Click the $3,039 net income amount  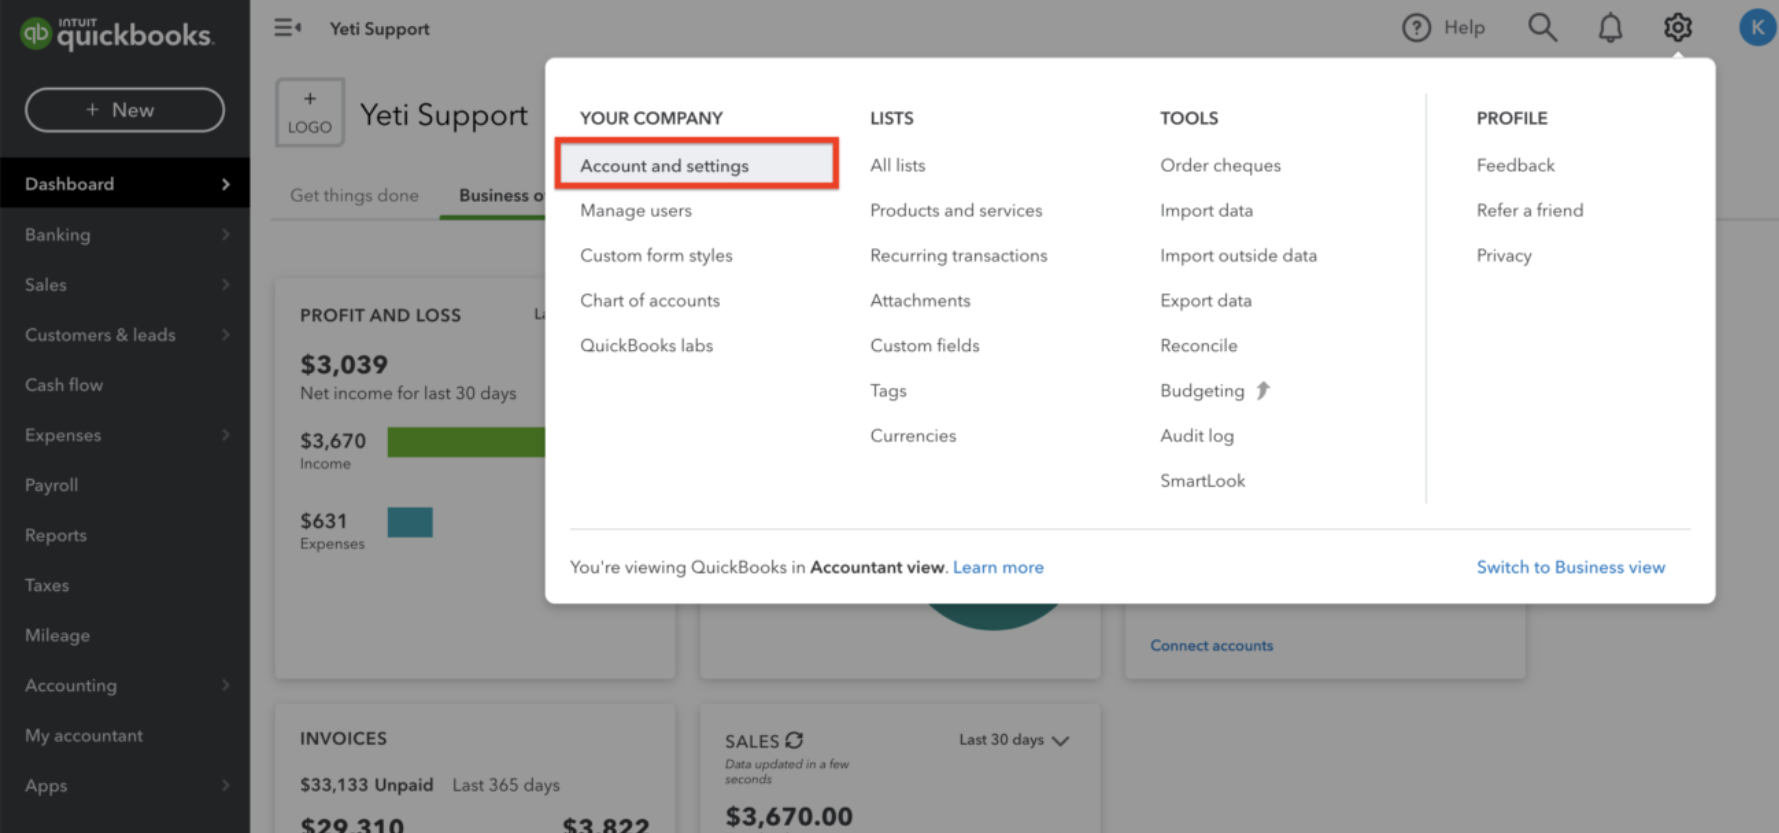click(343, 364)
